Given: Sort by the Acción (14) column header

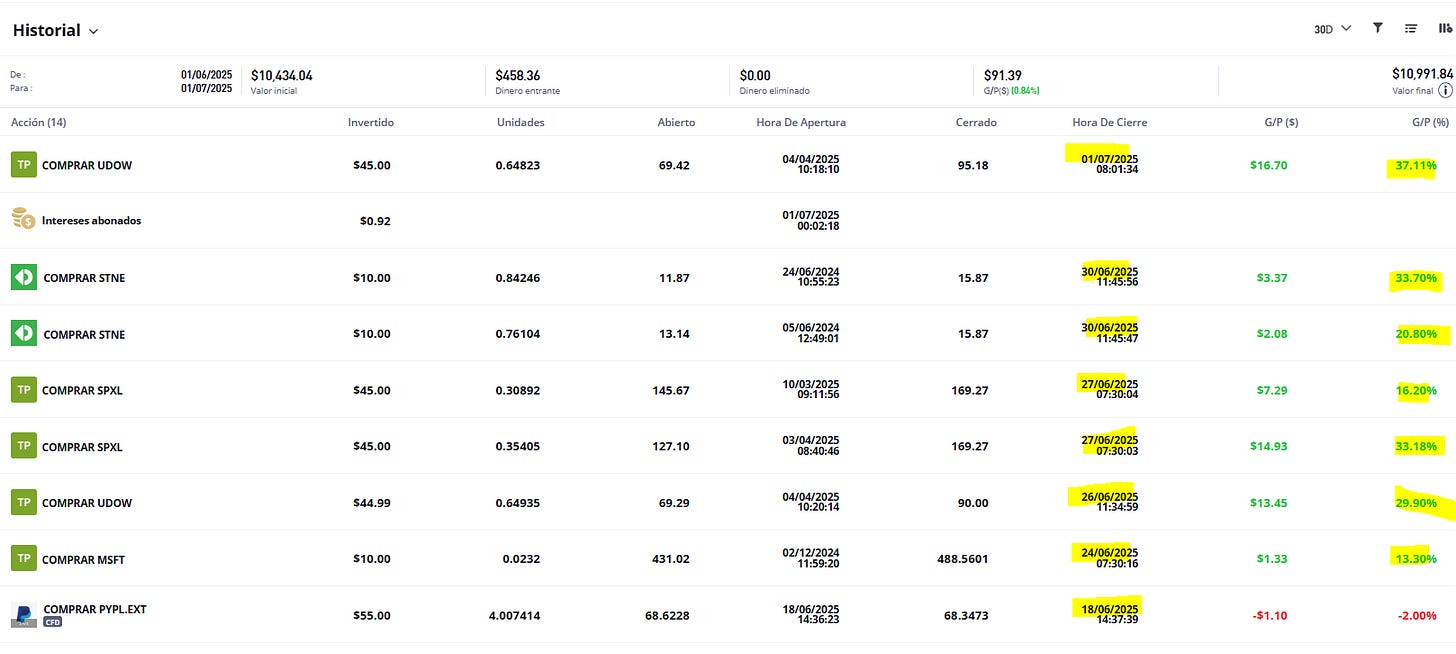Looking at the screenshot, I should pos(39,122).
